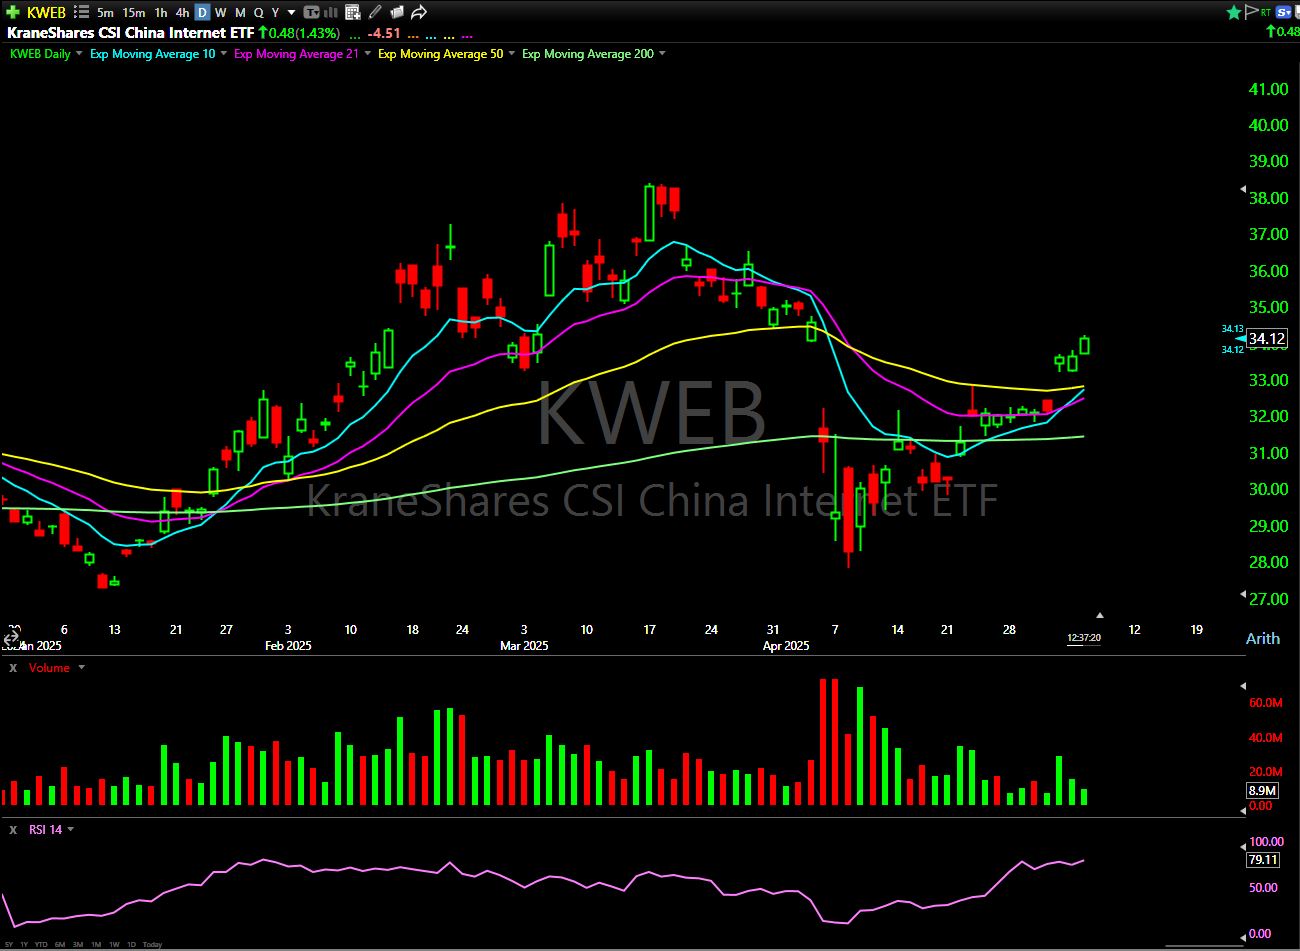Image resolution: width=1300 pixels, height=951 pixels.
Task: Click the KWEB ticker symbol field
Action: tap(46, 12)
